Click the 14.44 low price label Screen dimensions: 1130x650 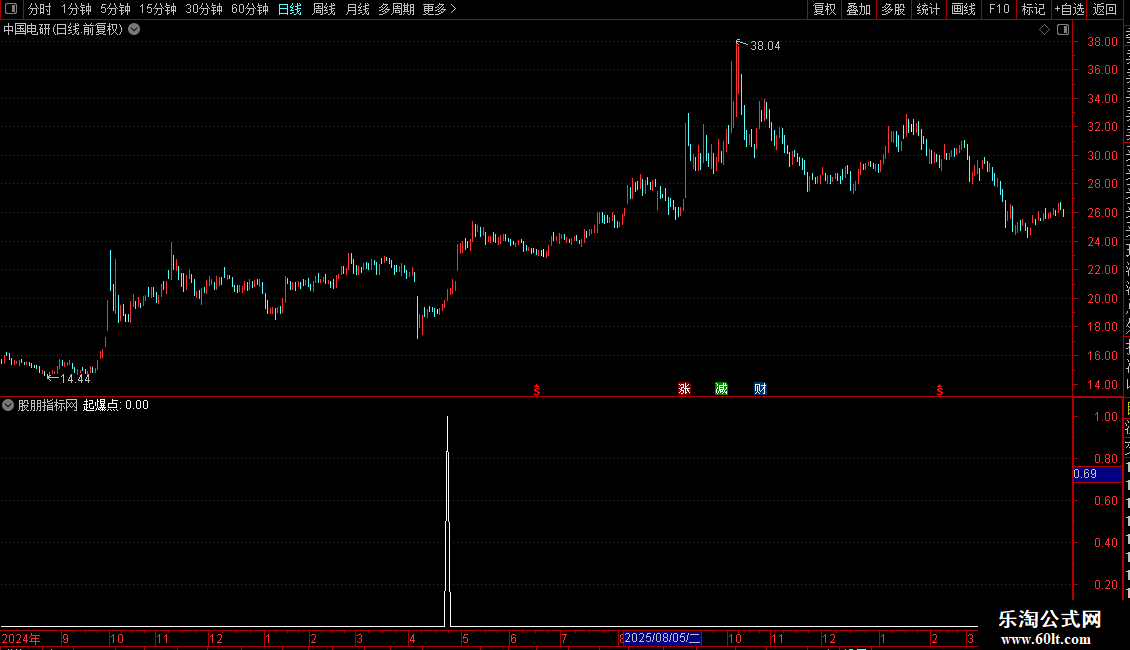(x=76, y=379)
